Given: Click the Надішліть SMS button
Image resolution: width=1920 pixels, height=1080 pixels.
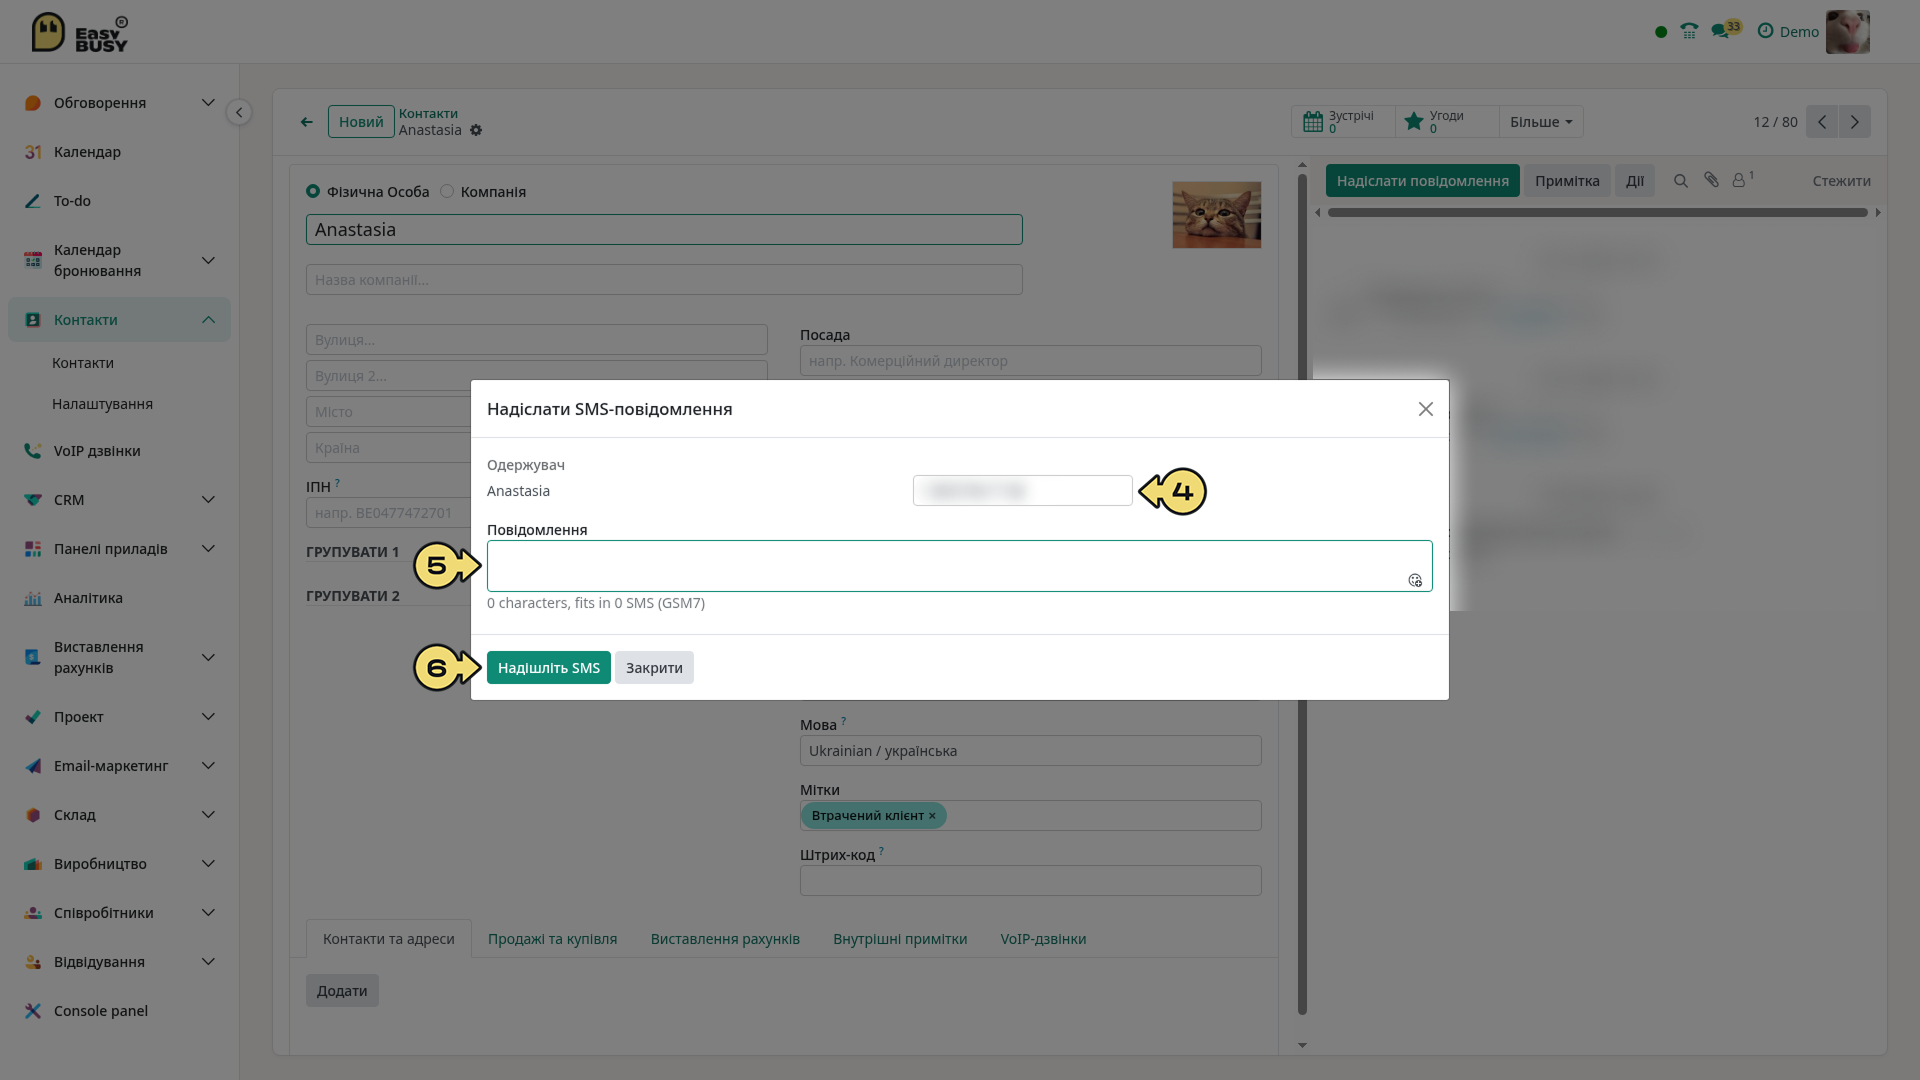Looking at the screenshot, I should click(x=548, y=668).
